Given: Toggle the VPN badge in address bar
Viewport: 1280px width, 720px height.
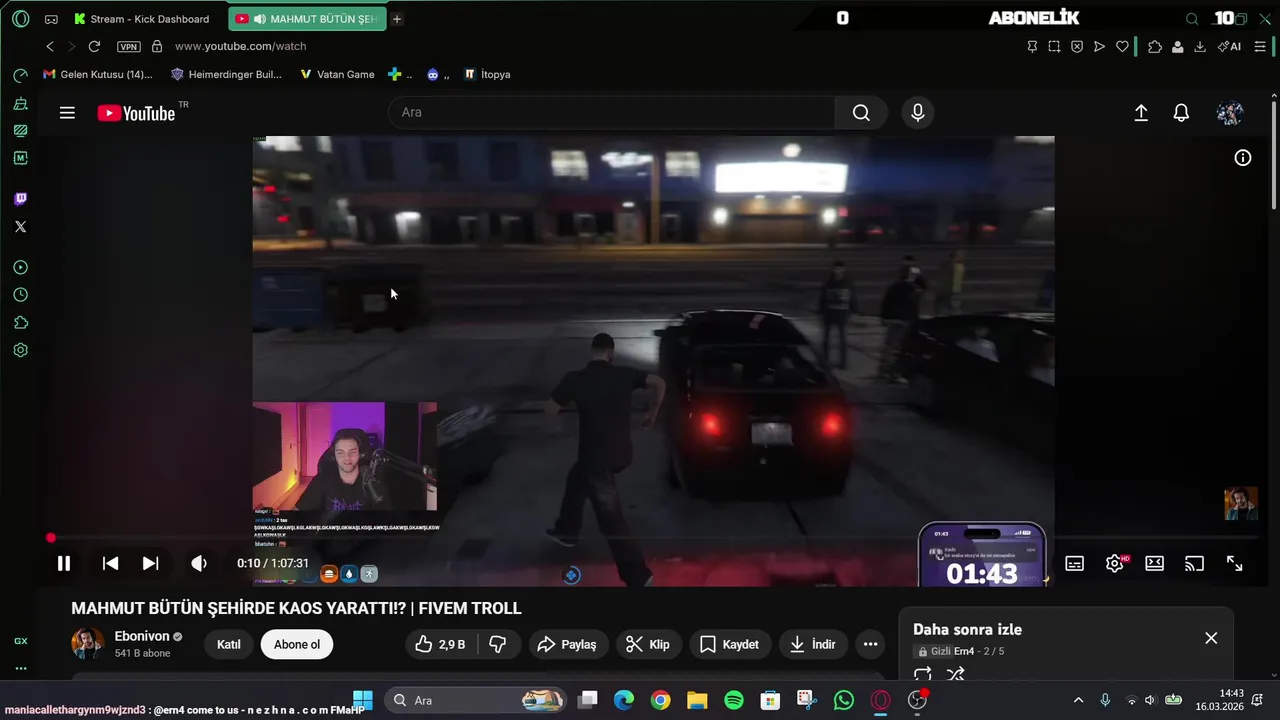Looking at the screenshot, I should tap(129, 47).
